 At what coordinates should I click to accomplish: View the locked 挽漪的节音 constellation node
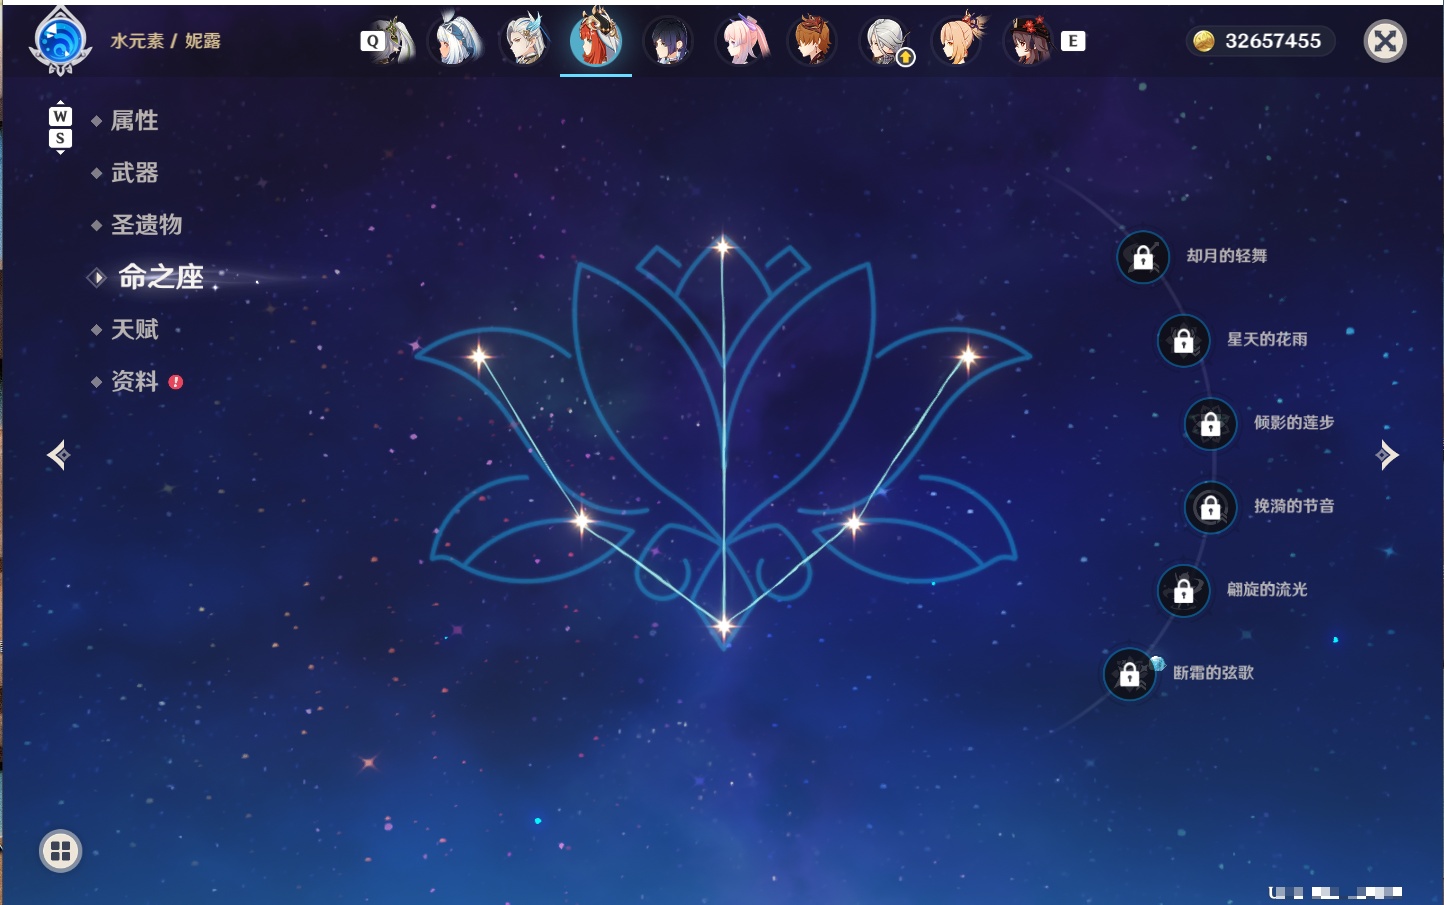(x=1210, y=507)
